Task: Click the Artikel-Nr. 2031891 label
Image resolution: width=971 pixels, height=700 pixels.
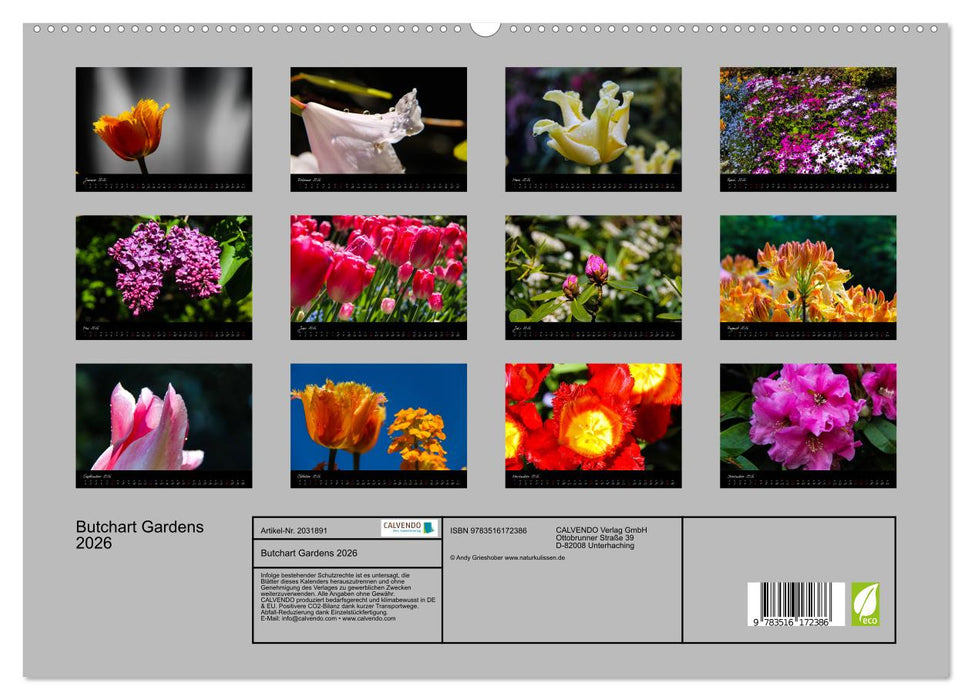Action: click(296, 531)
